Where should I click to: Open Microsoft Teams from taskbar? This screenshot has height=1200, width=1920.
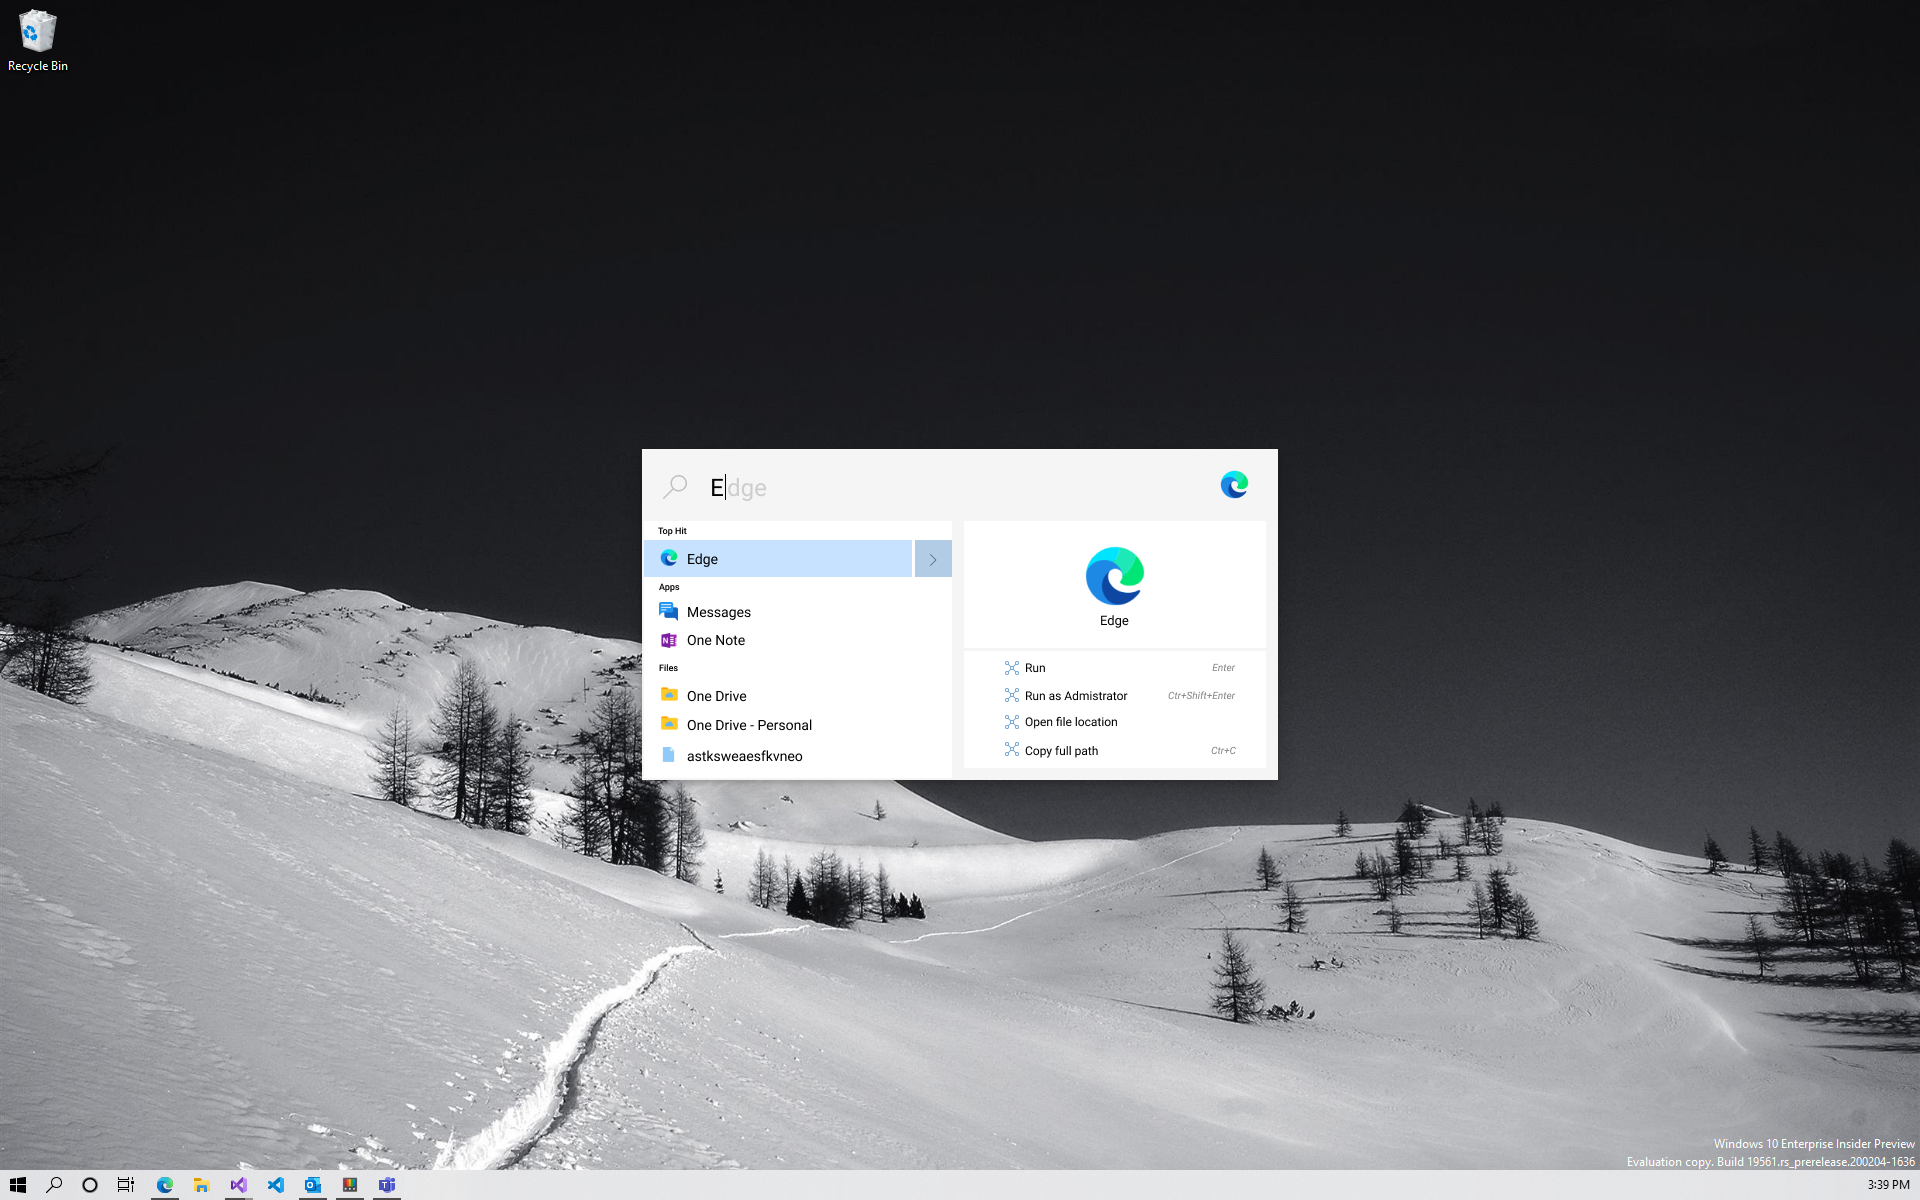pos(387,1185)
